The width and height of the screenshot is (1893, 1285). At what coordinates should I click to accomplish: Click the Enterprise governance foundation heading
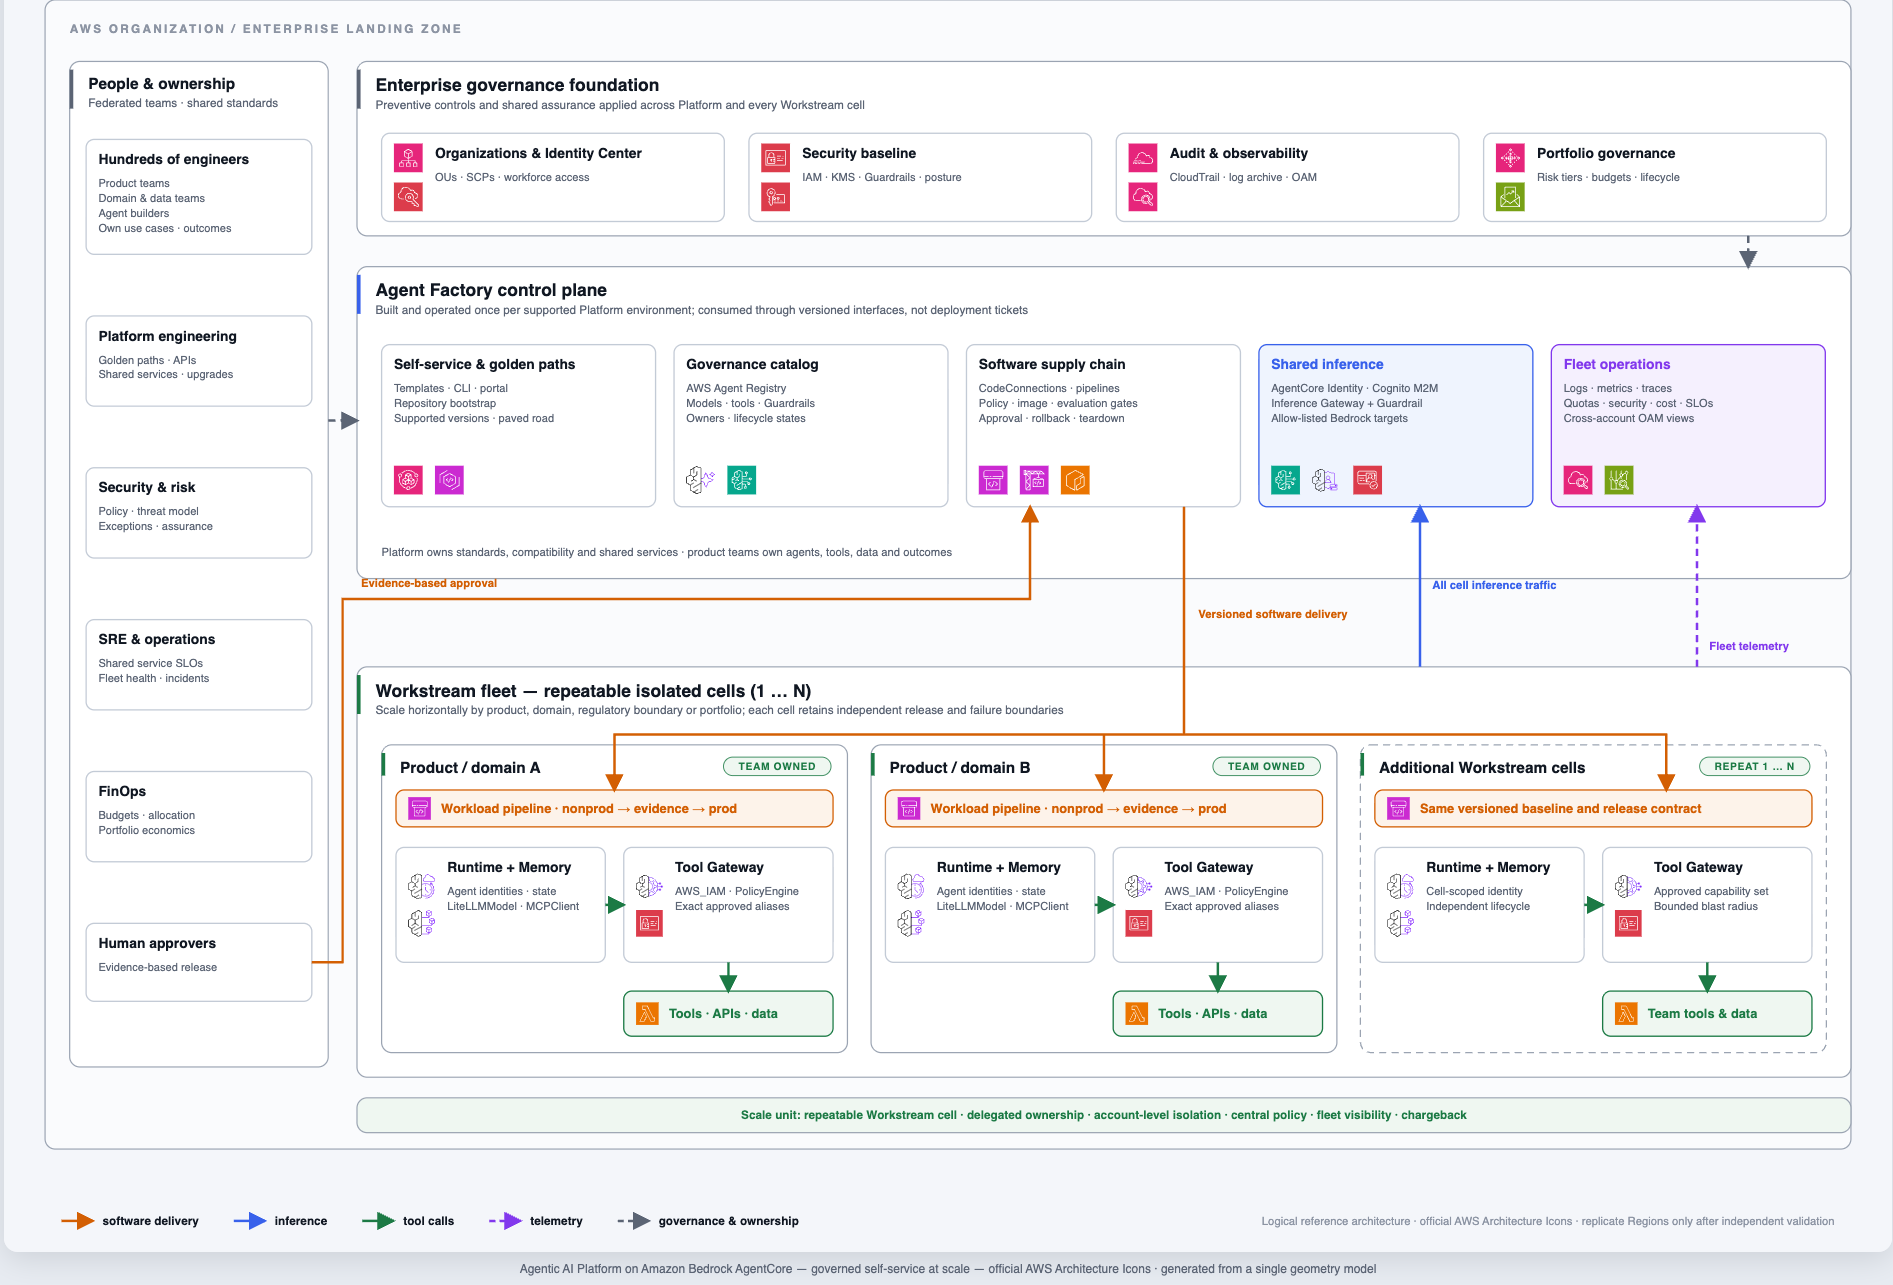pos(517,85)
